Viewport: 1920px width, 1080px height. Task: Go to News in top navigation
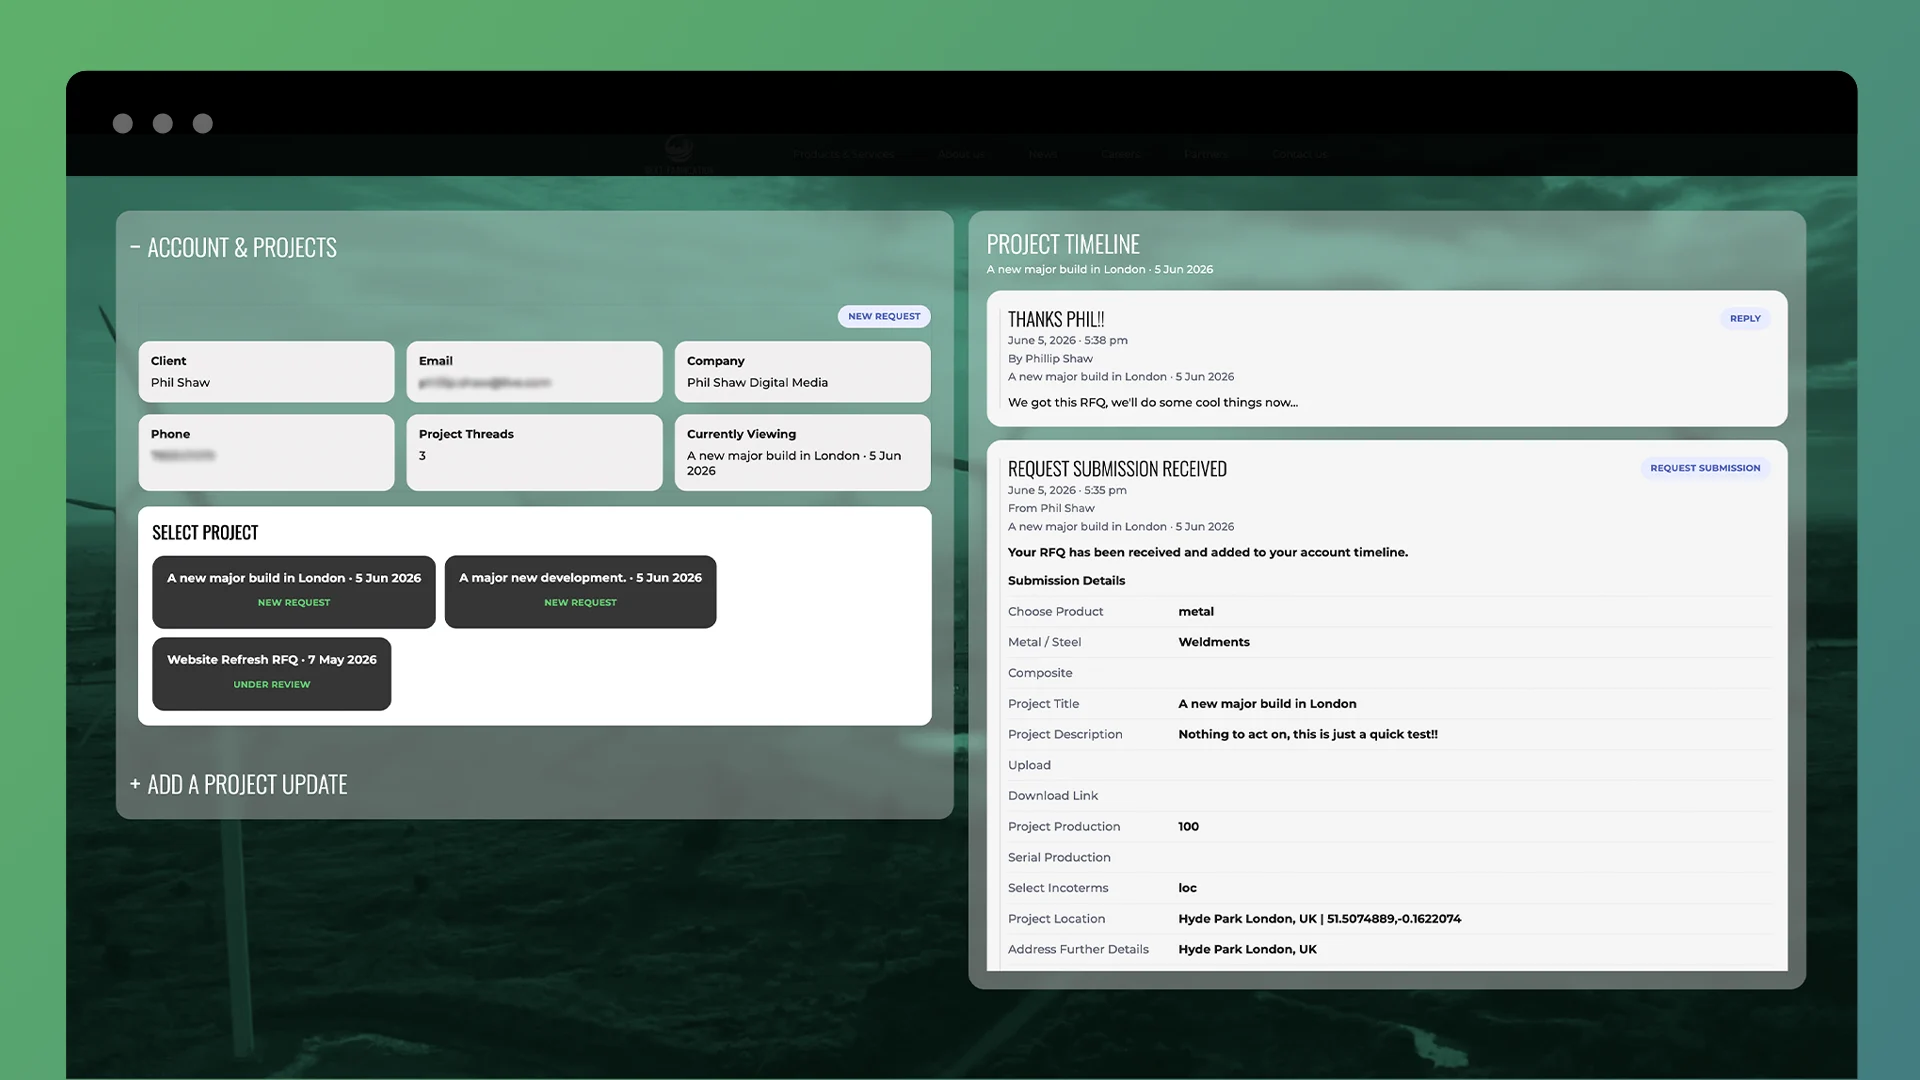click(x=1043, y=154)
